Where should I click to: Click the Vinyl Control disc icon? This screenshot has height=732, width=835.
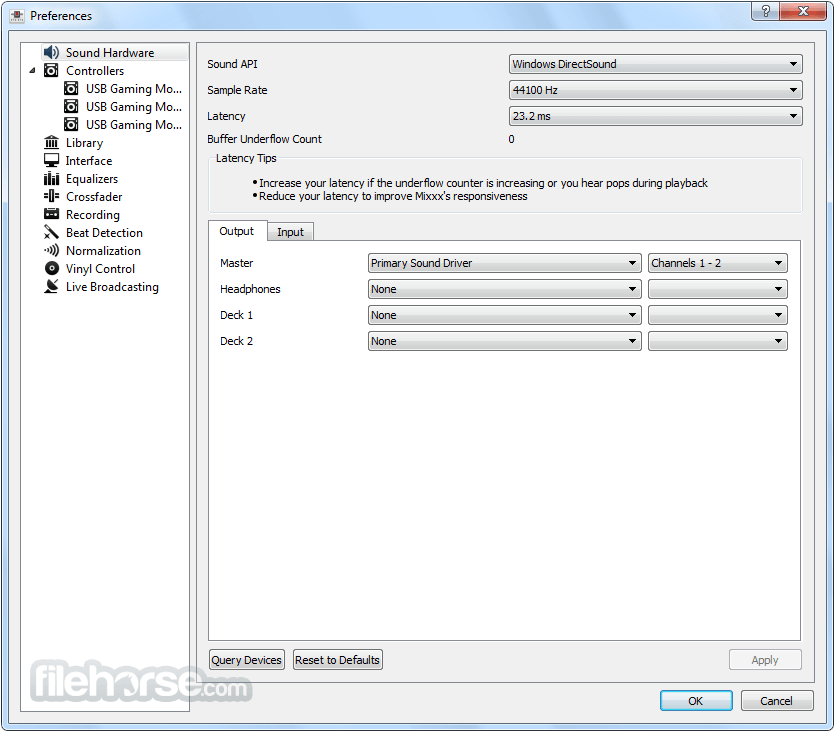[x=51, y=268]
